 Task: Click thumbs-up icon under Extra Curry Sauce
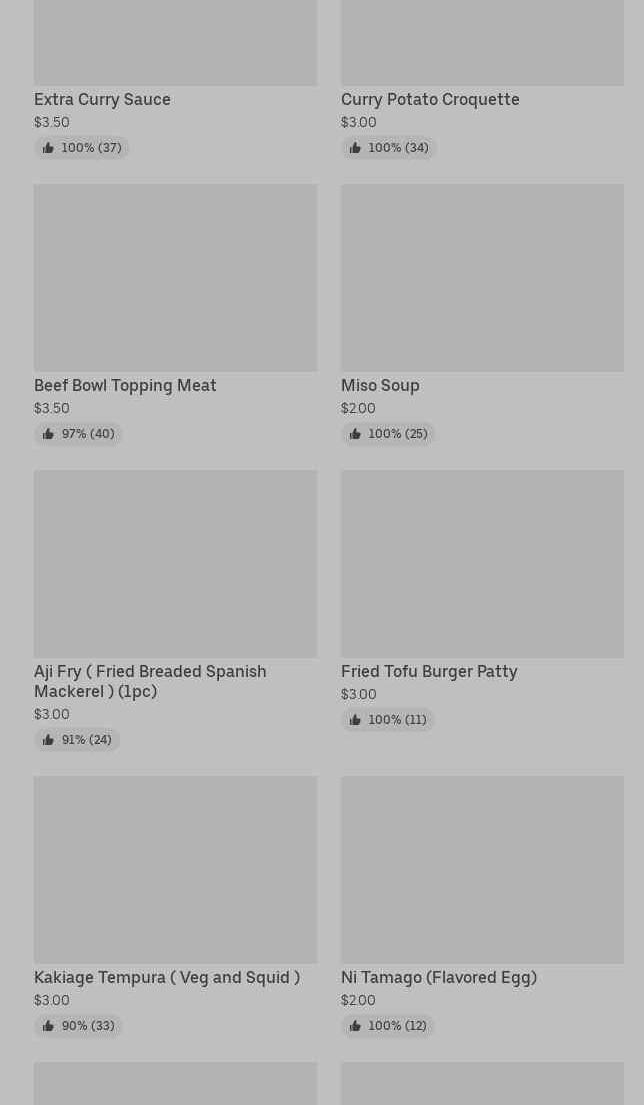point(48,147)
